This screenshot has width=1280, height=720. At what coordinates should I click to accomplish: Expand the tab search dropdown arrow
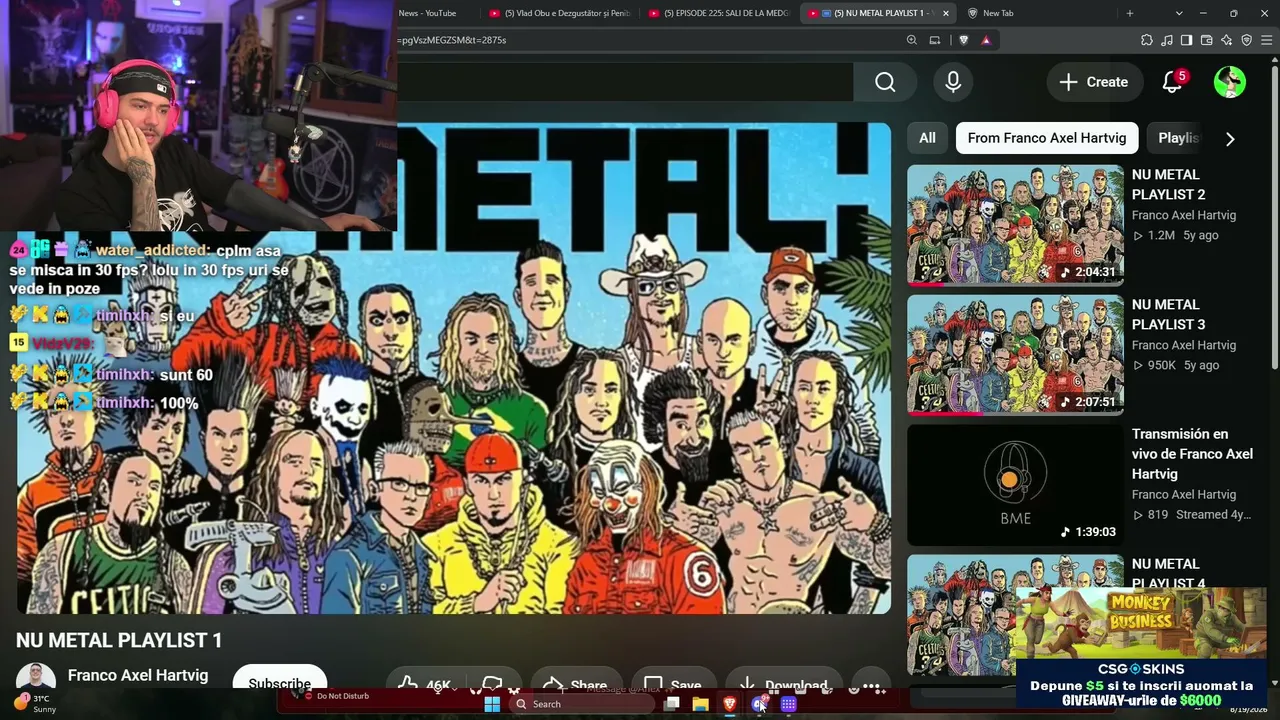coord(1179,13)
